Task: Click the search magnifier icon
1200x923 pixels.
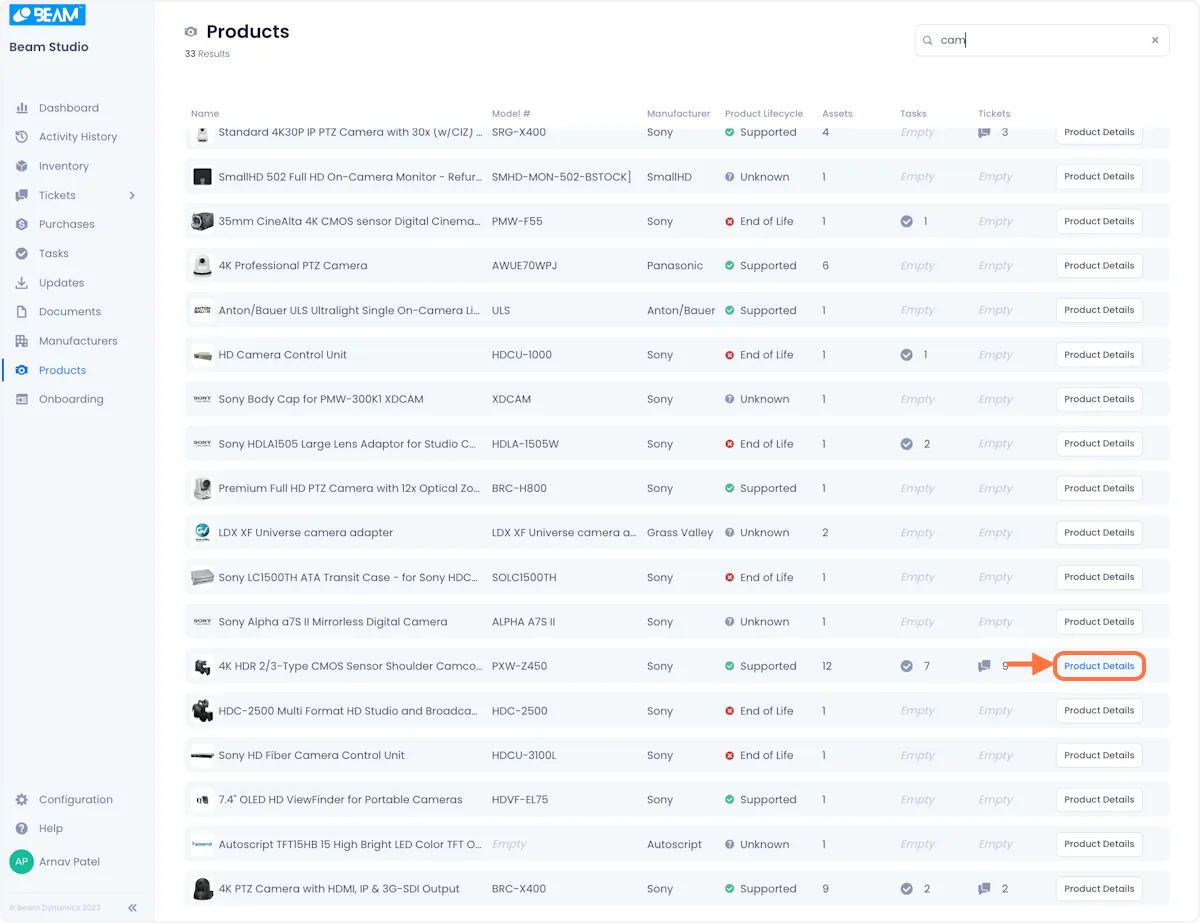Action: coord(928,41)
